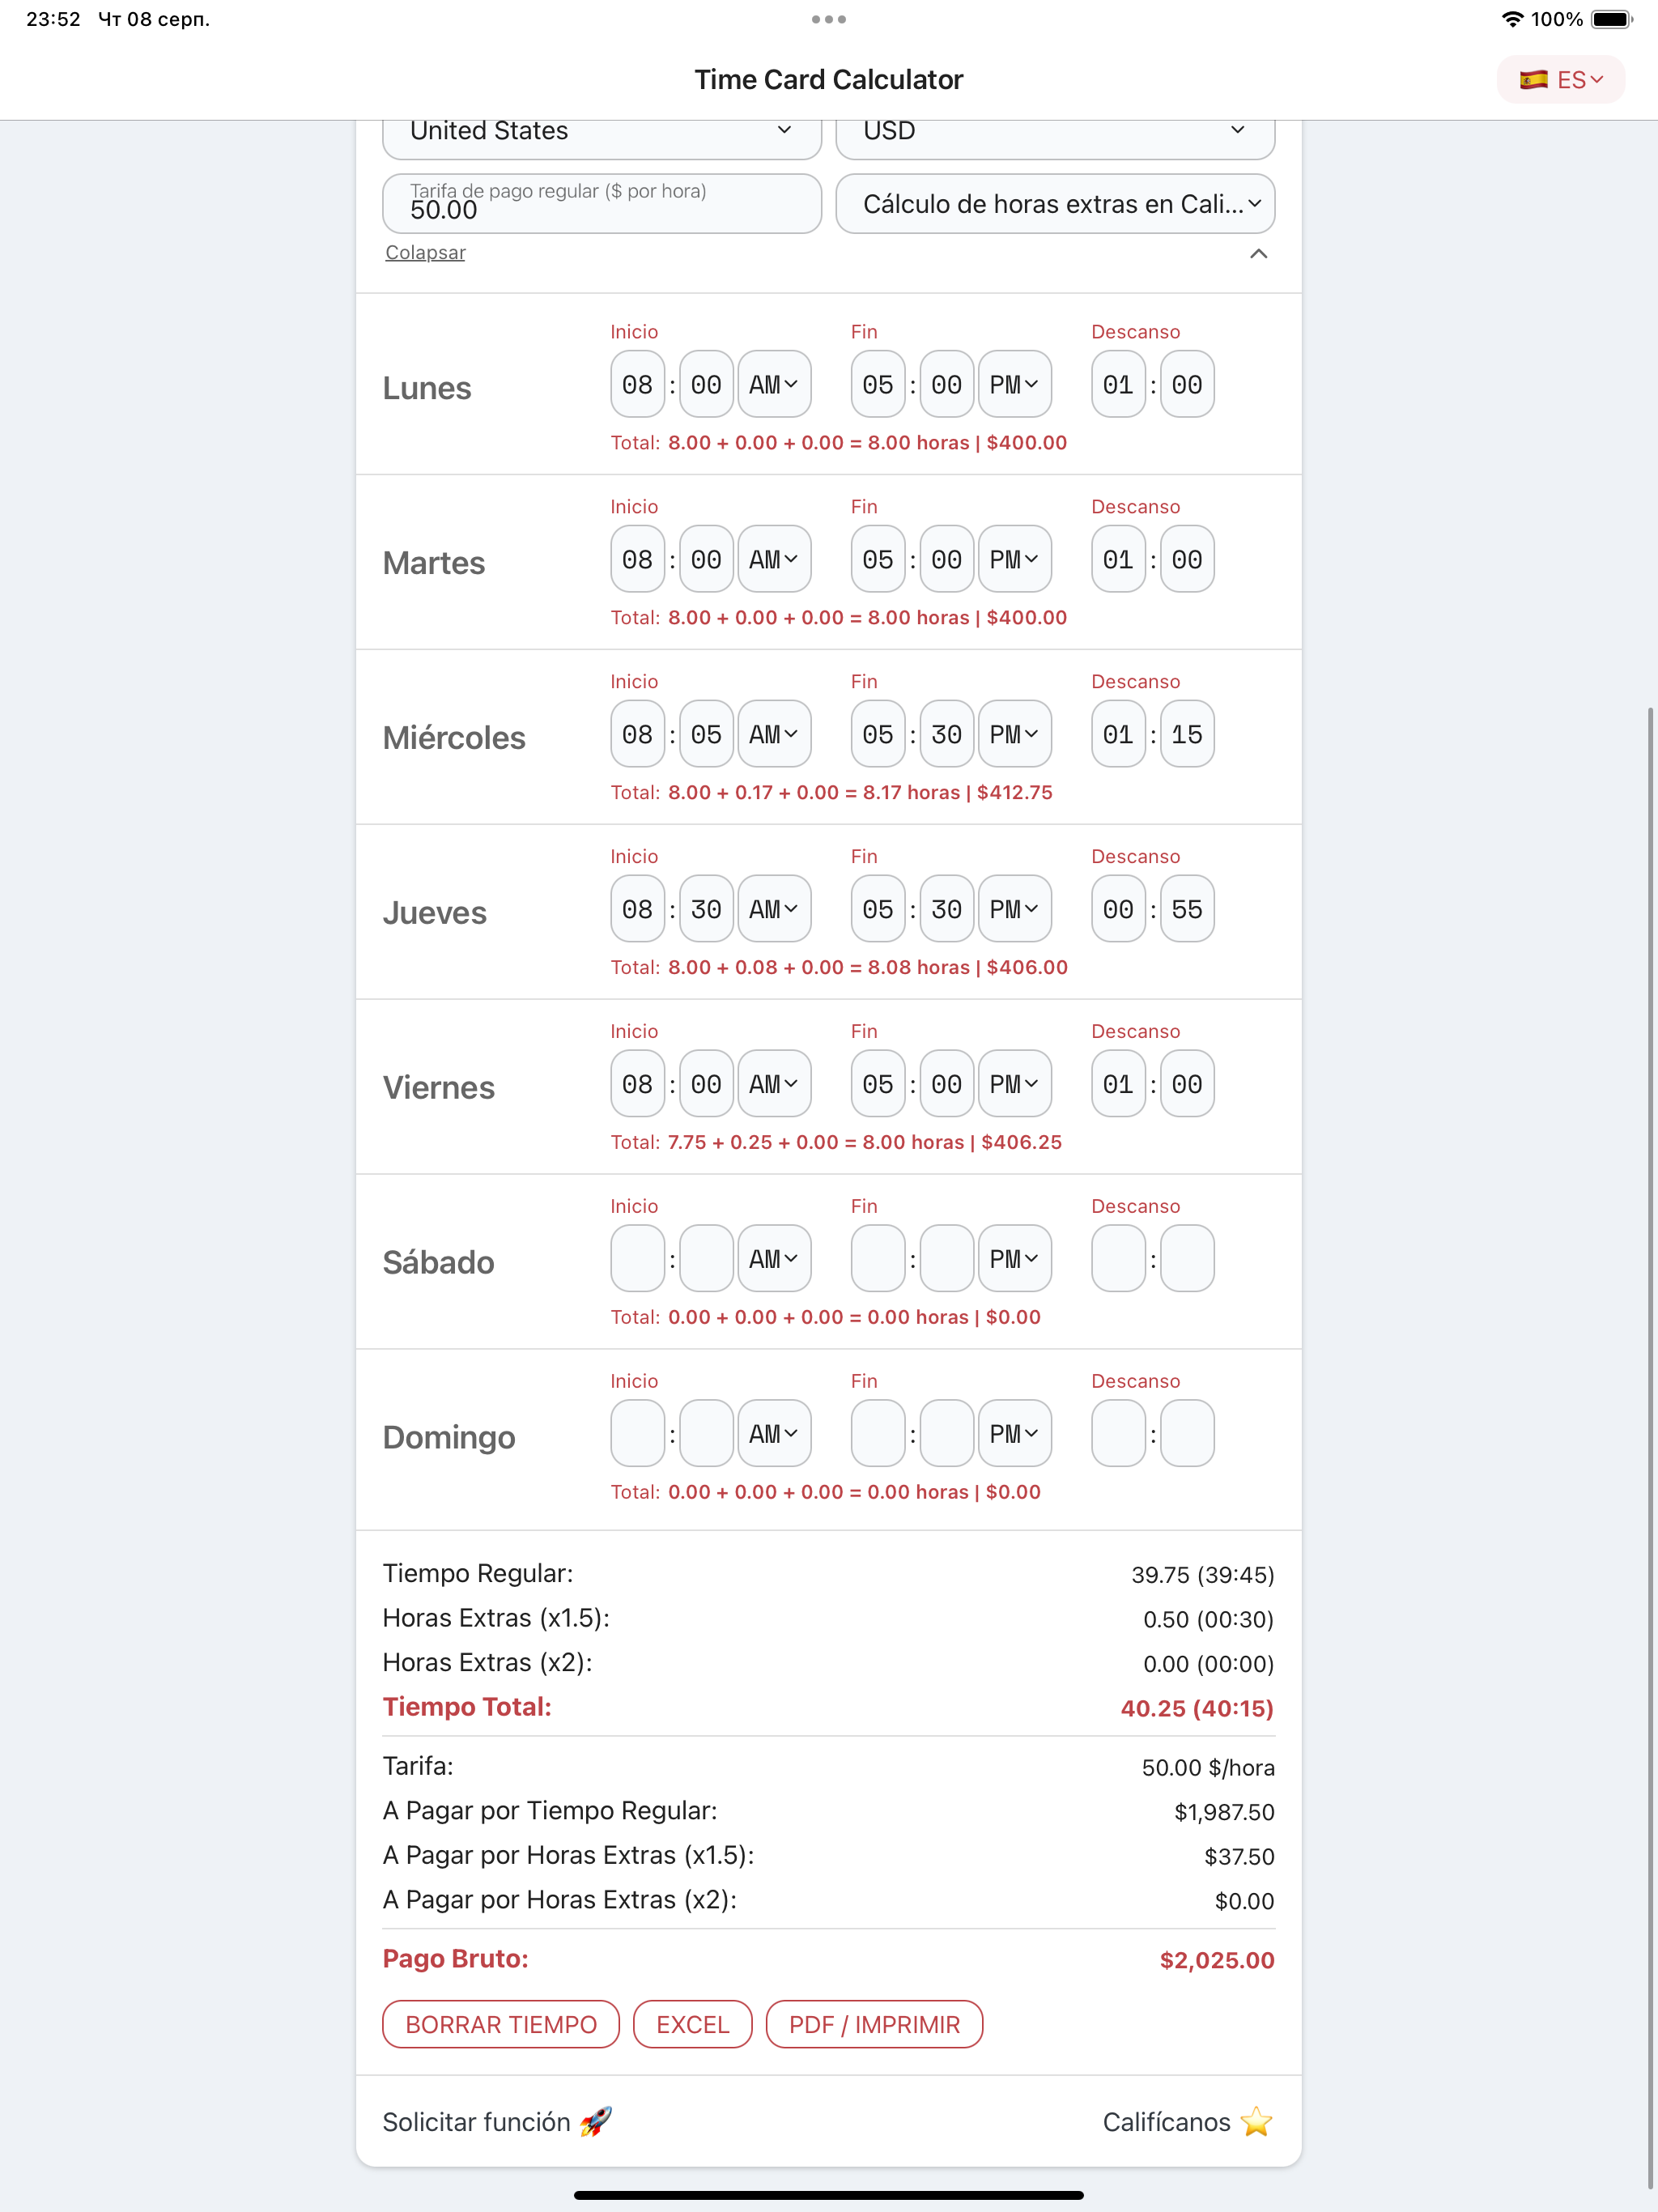The image size is (1658, 2212).
Task: Toggle Sábado start AM selector
Action: (x=773, y=1258)
